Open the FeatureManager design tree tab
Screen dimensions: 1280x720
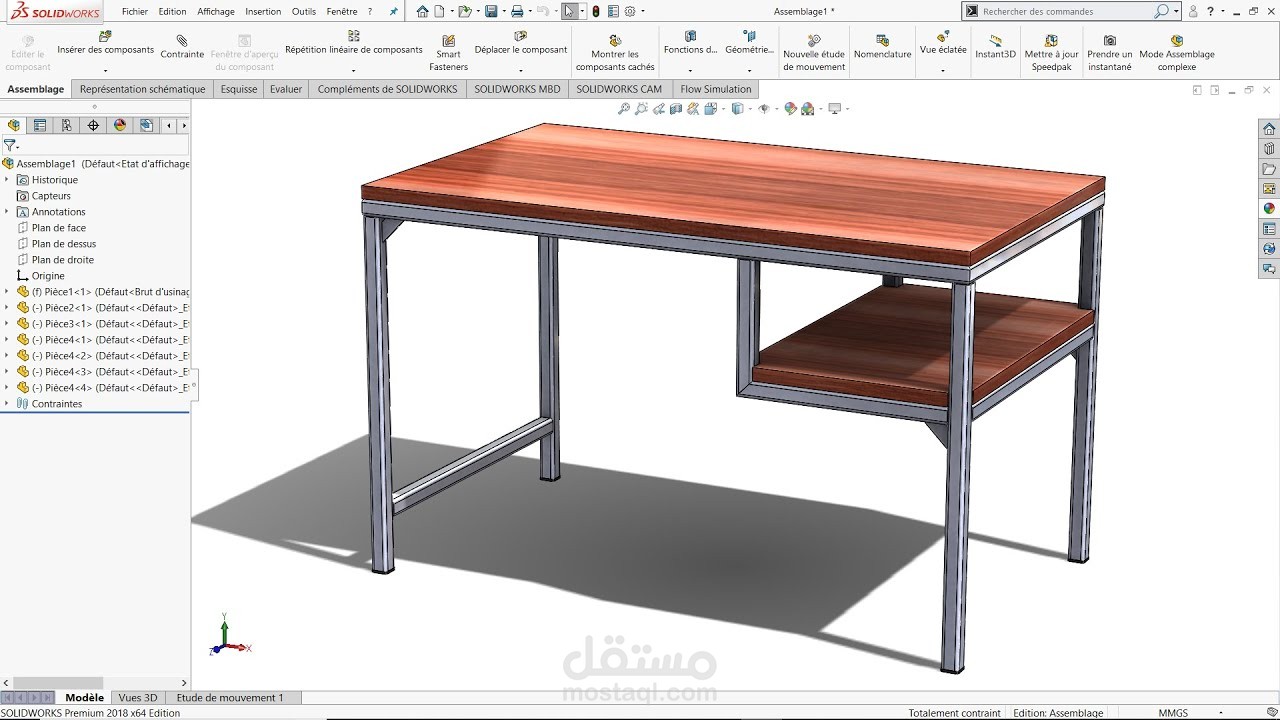click(13, 125)
